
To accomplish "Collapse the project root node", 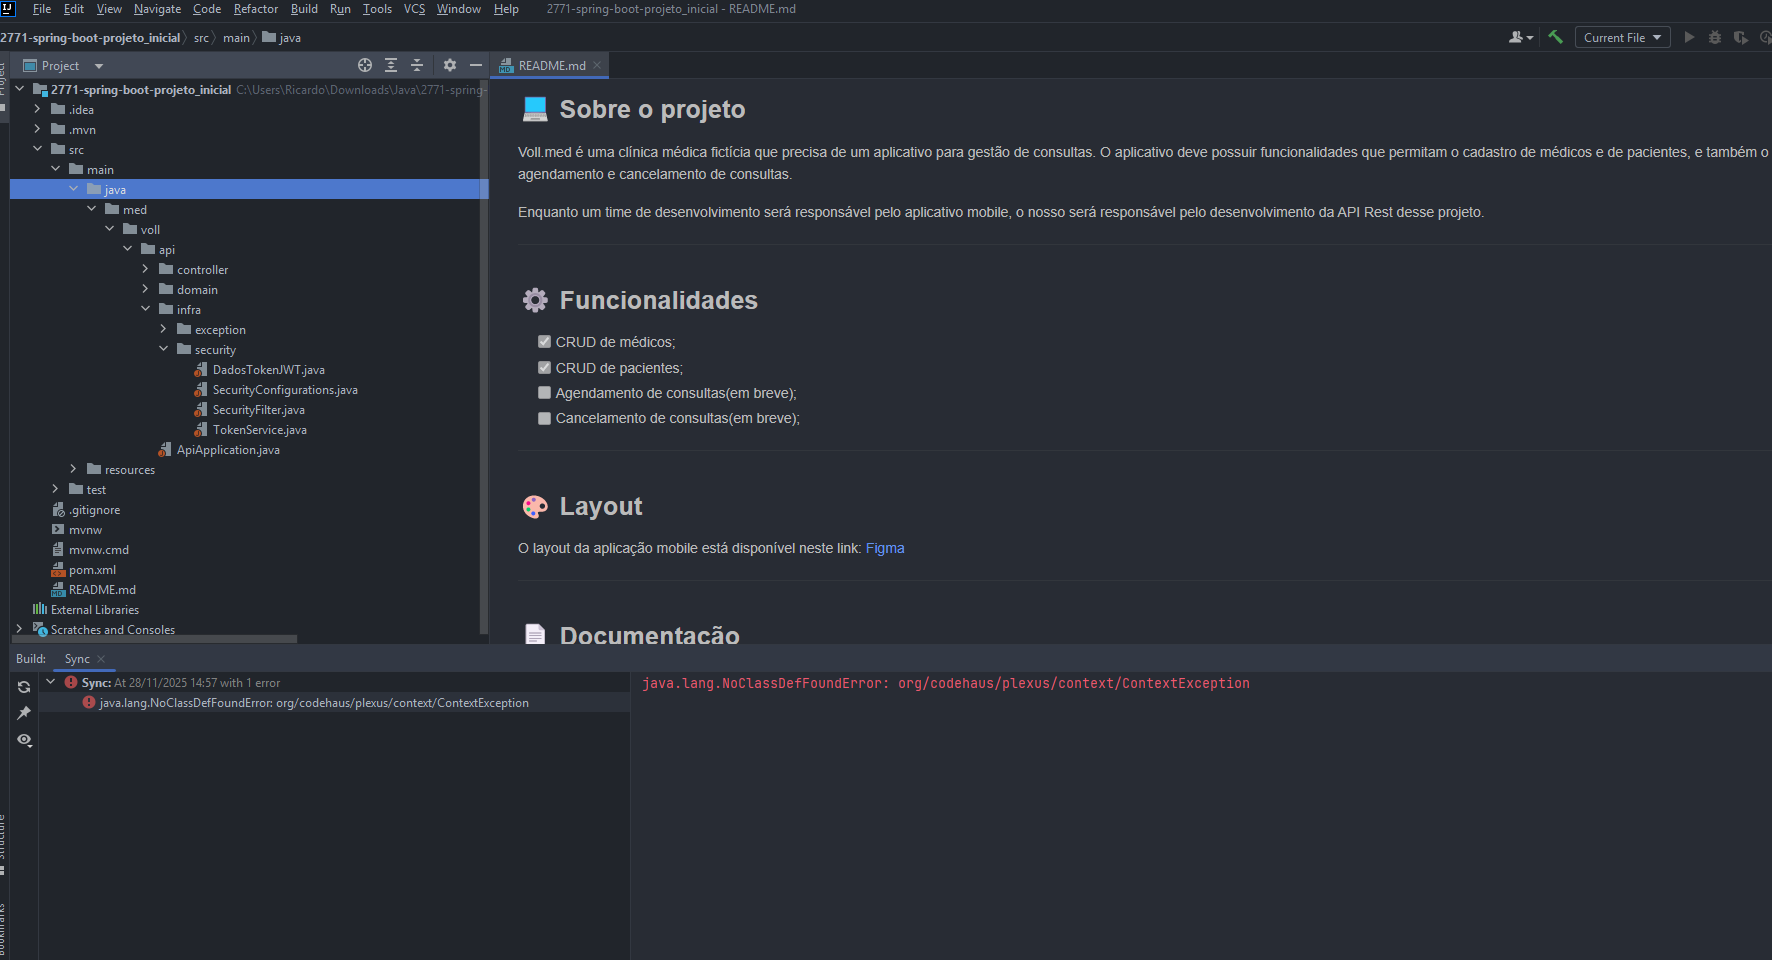I will pyautogui.click(x=19, y=89).
